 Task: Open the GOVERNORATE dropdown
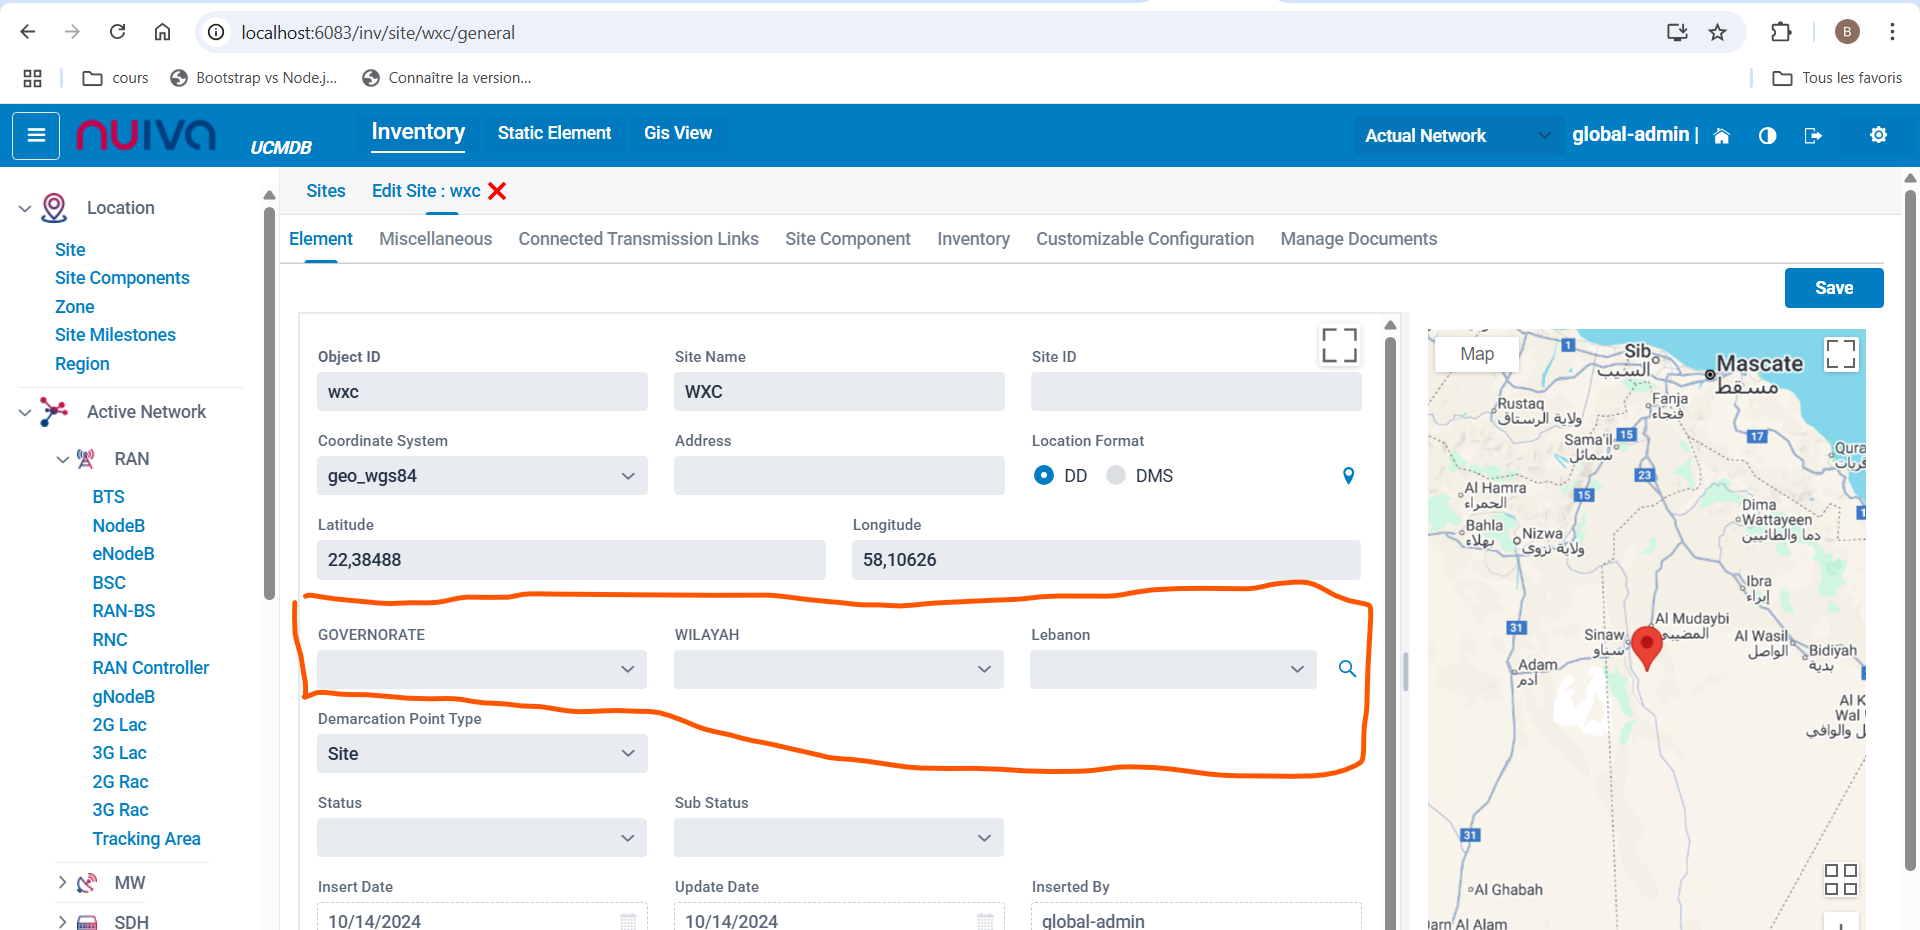482,669
